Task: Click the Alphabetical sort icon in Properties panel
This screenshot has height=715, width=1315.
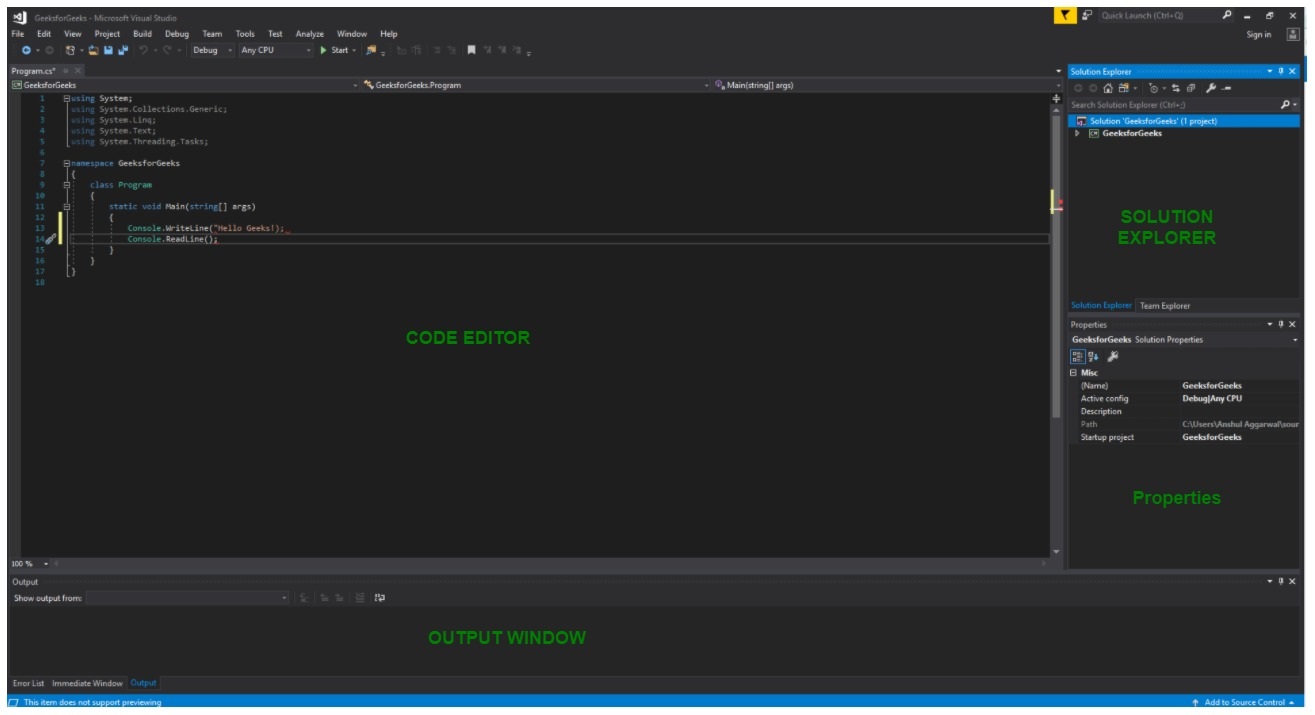Action: (x=1092, y=356)
